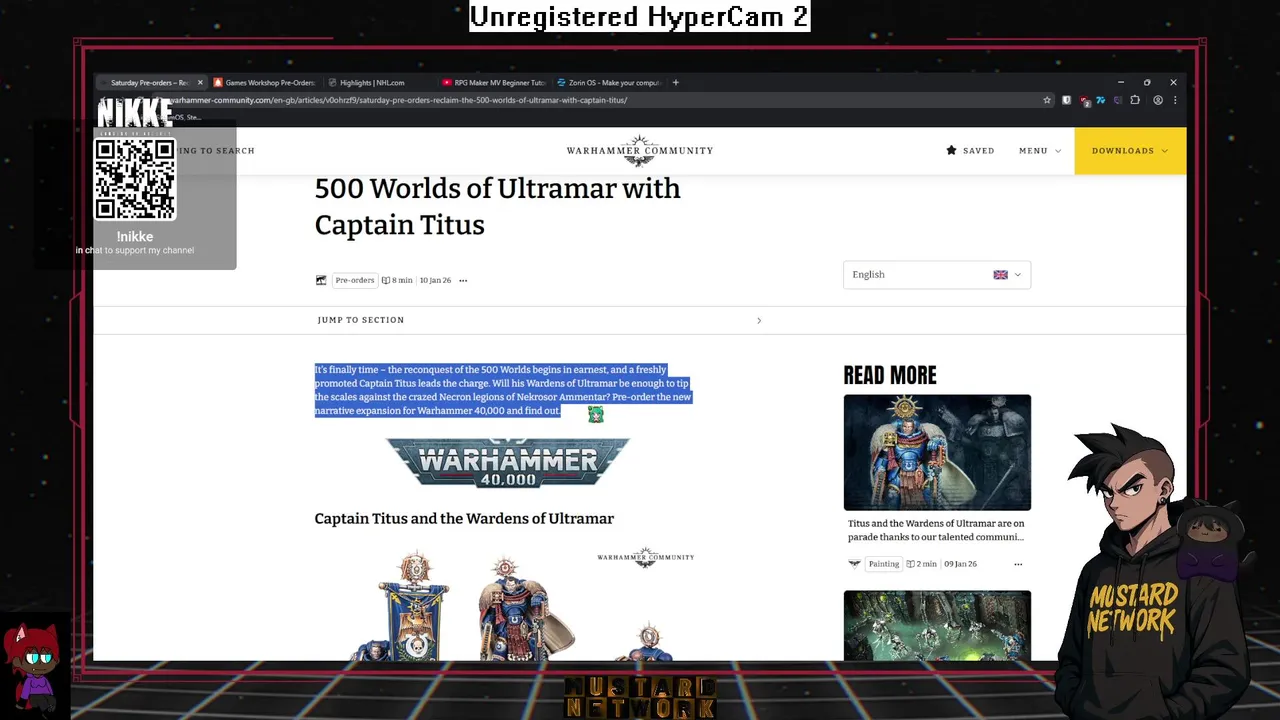Open the Titus painting article thumbnail
This screenshot has width=1280, height=720.
coord(937,452)
